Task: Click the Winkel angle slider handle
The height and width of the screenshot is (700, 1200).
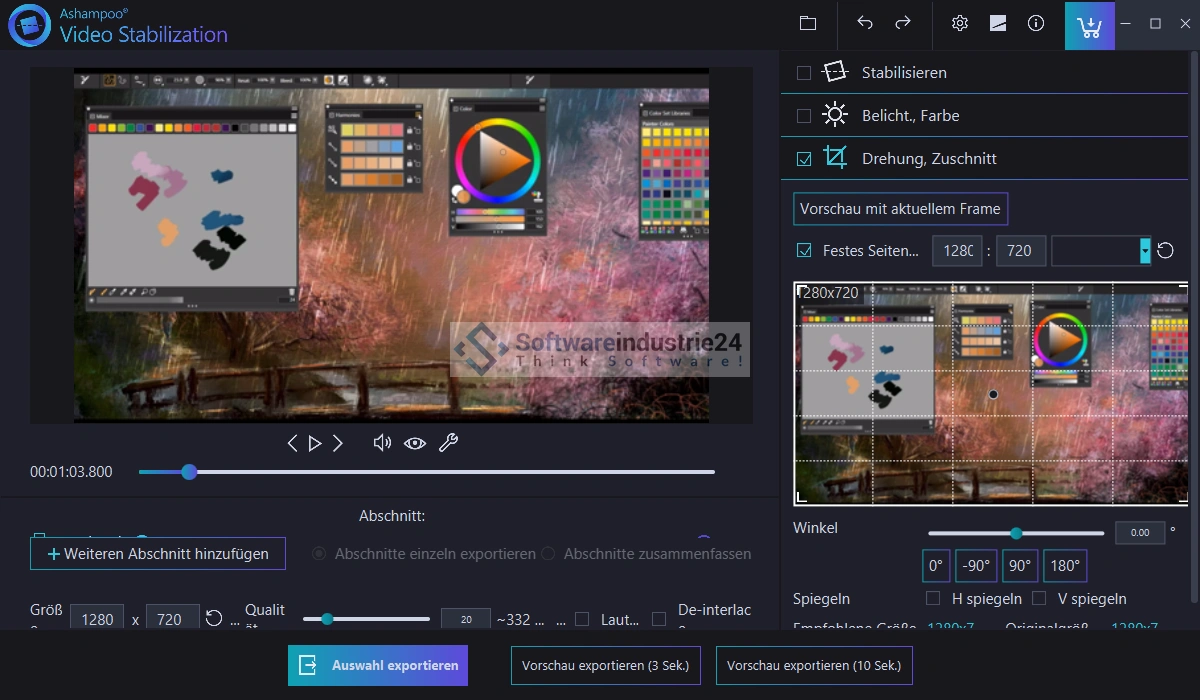Action: coord(1016,533)
